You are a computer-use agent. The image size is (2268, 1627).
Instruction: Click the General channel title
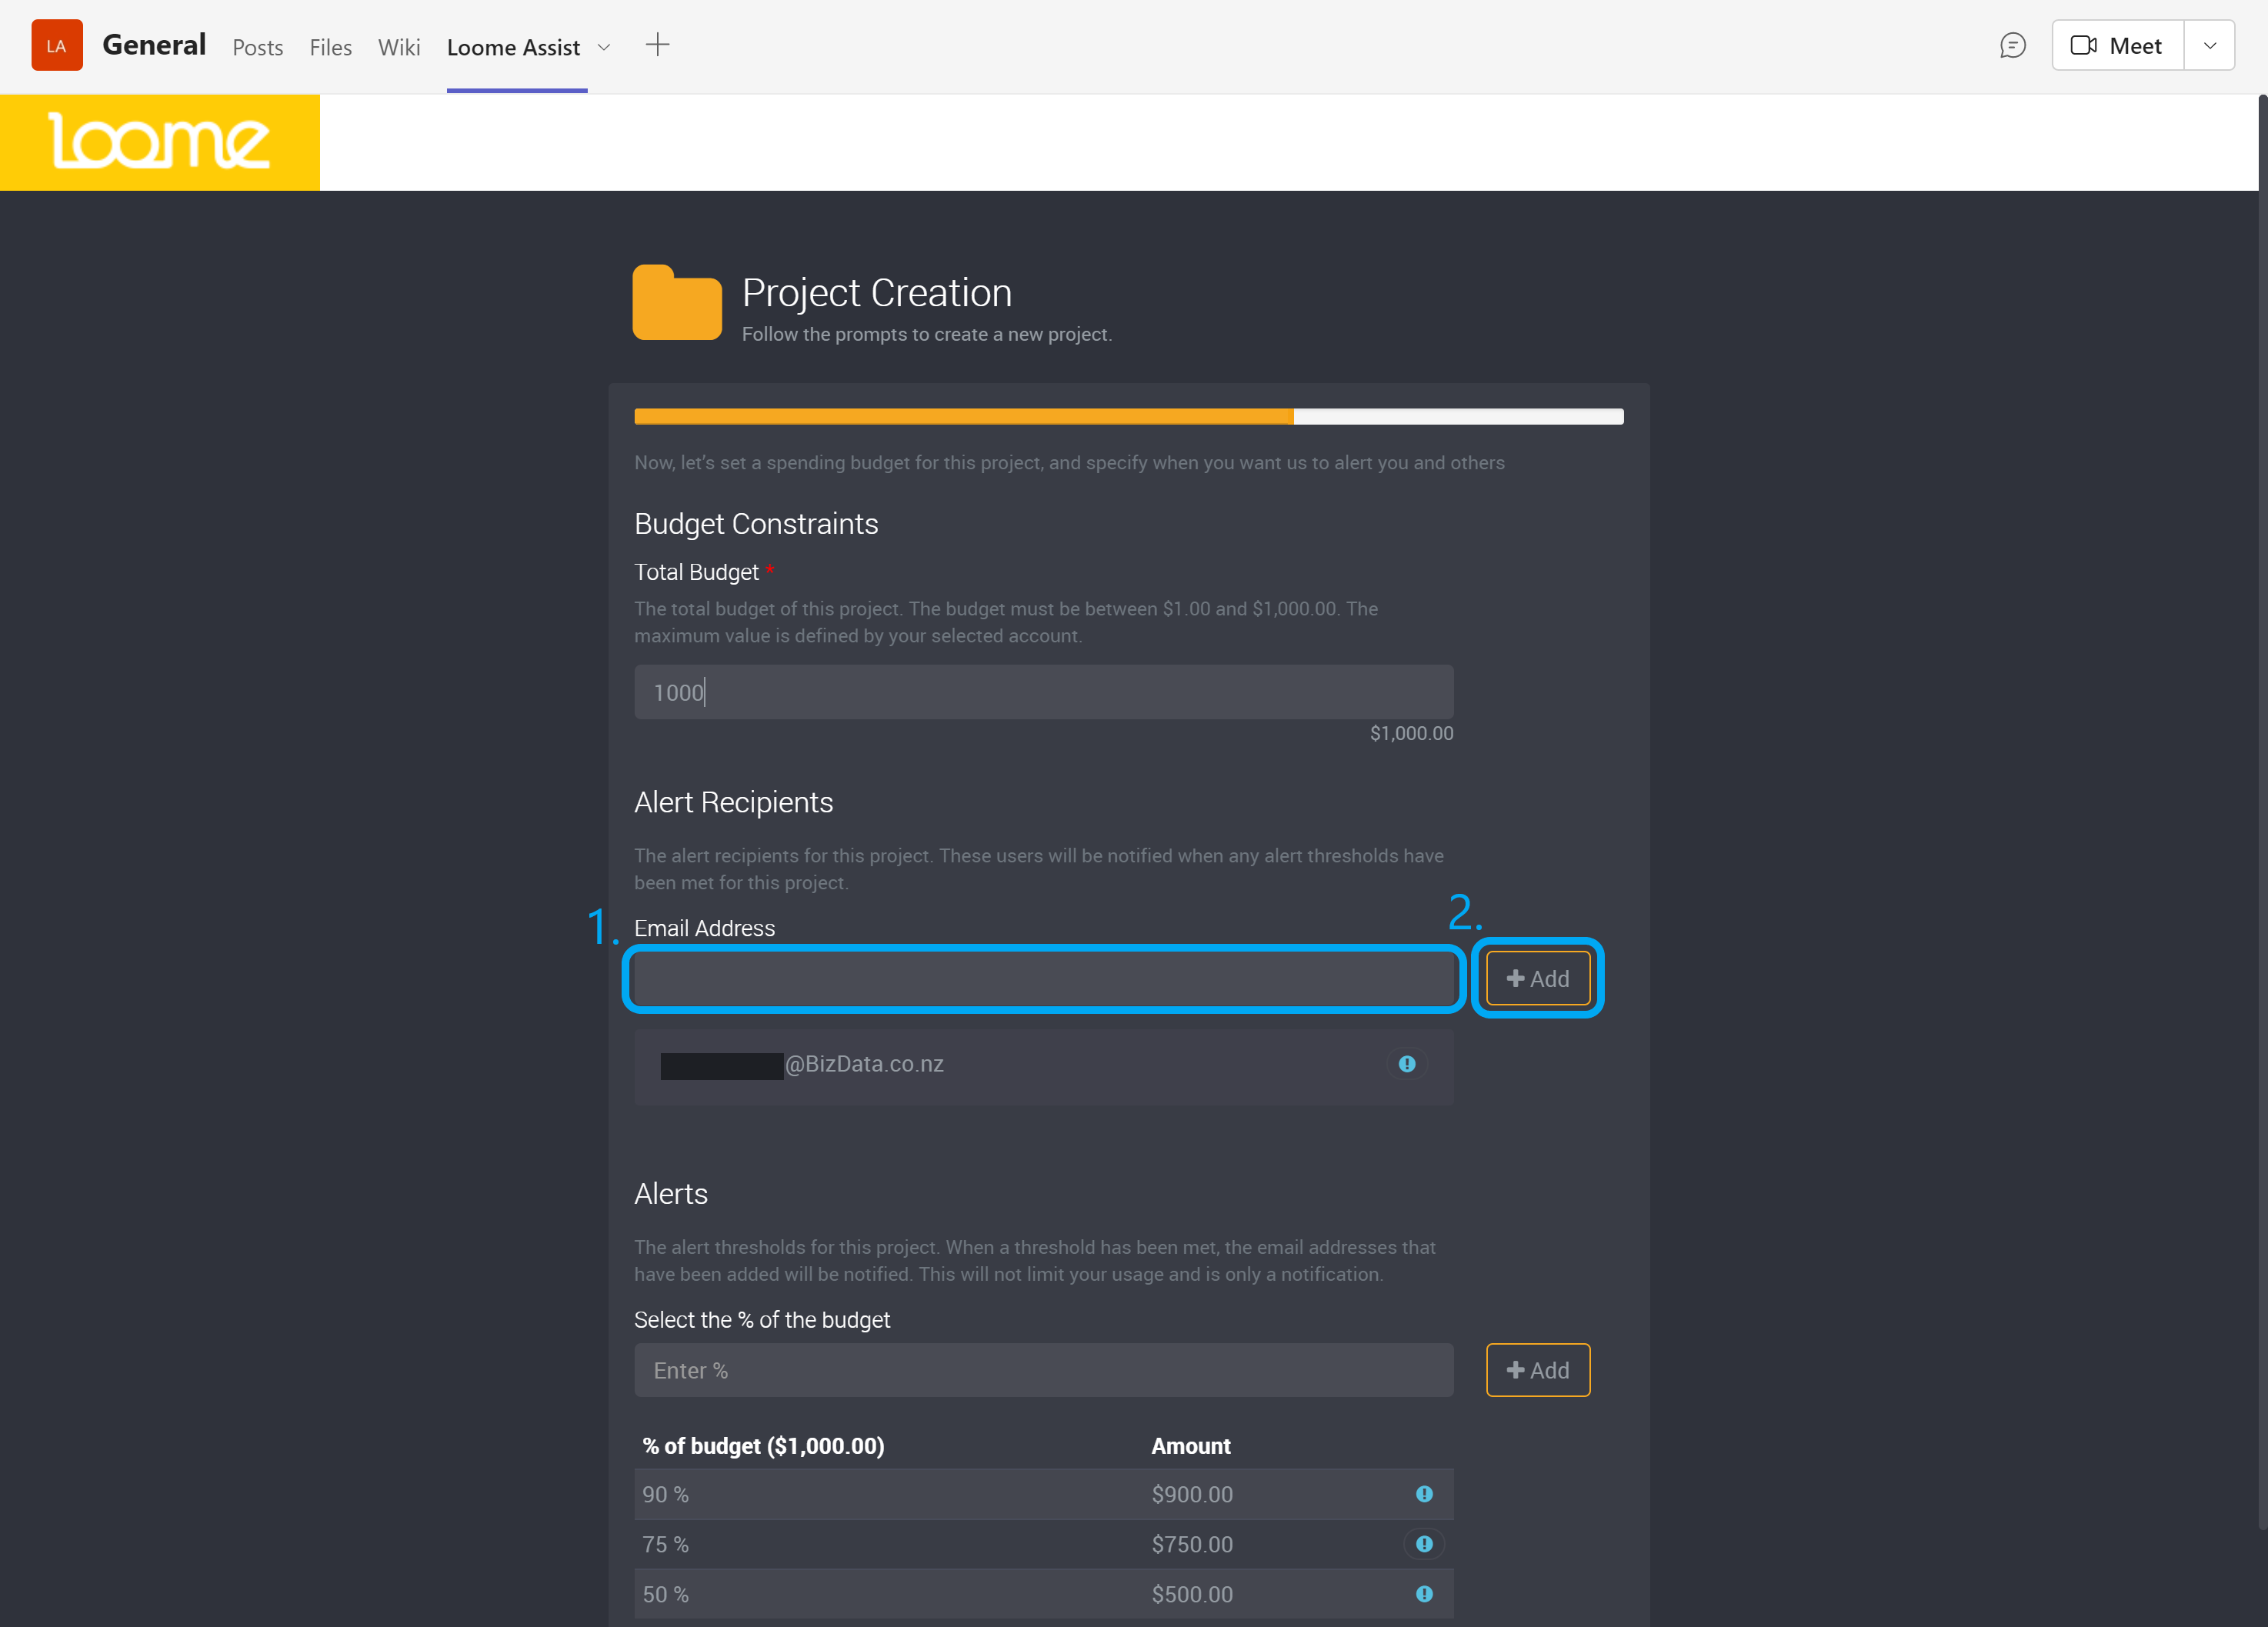154,45
